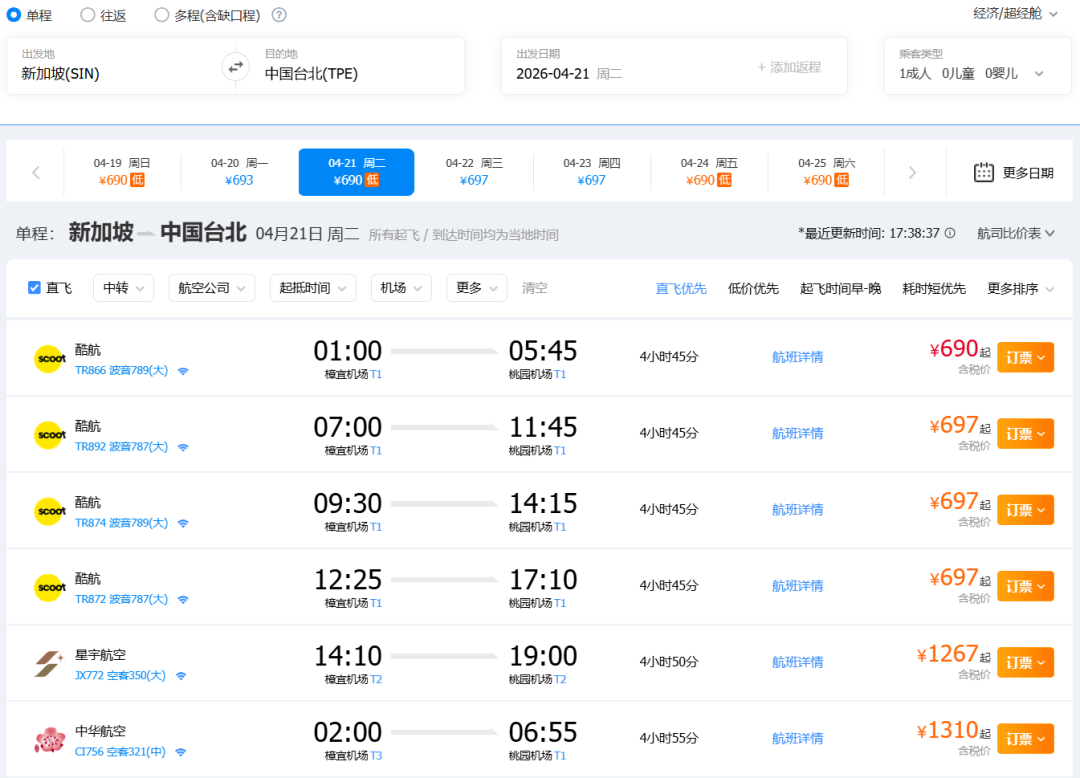Viewport: 1080px width, 778px height.
Task: Click add return trip (添加返程)
Action: (x=789, y=67)
